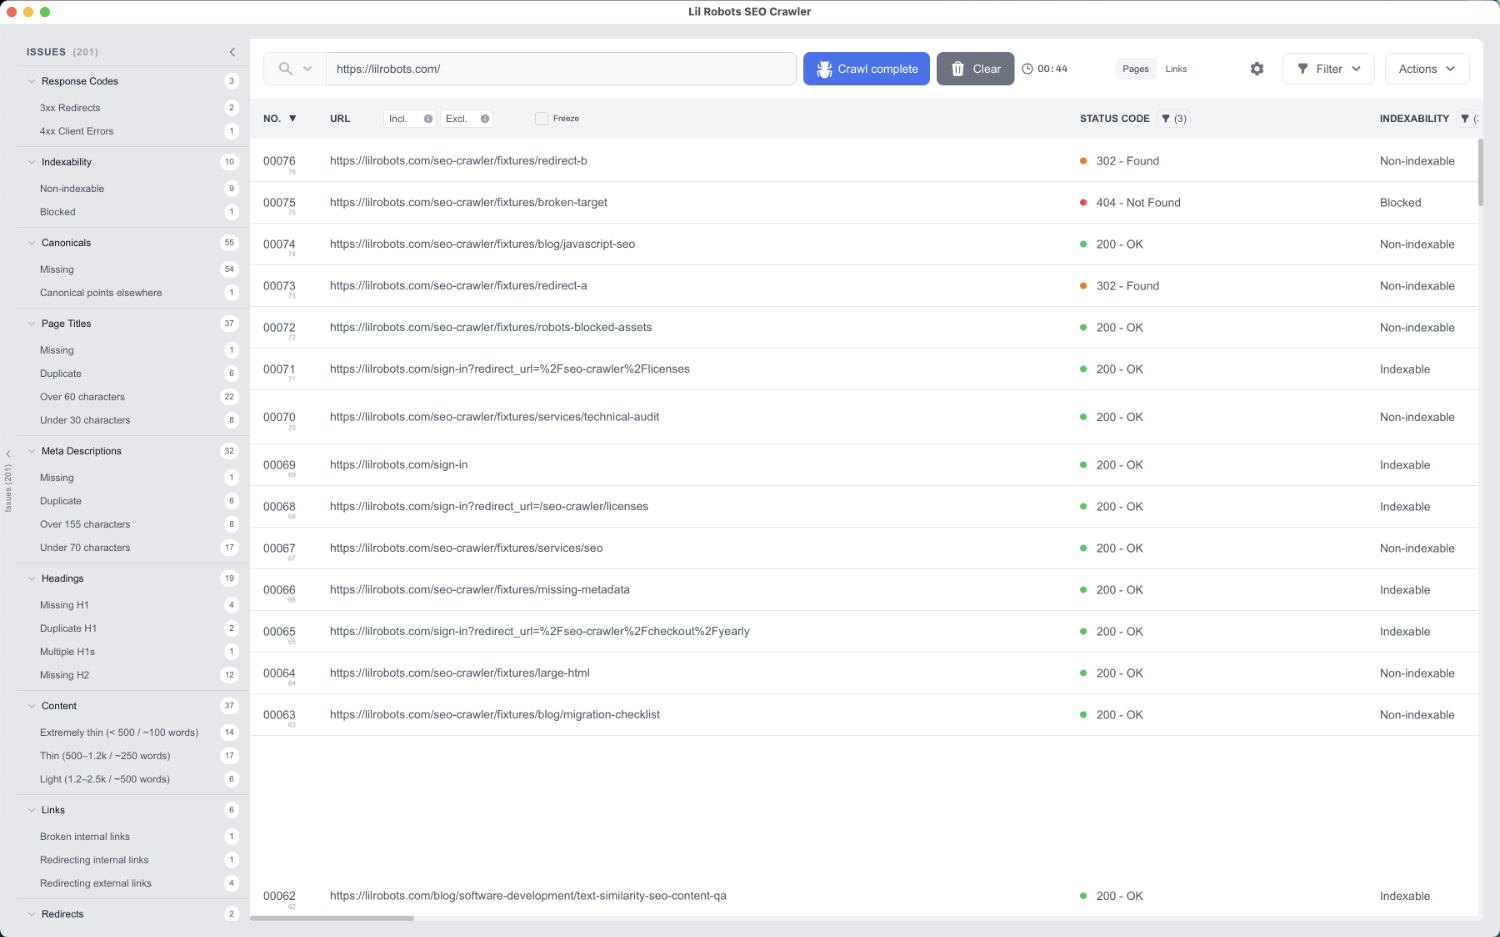
Task: Click the horizontal scrollbar at table bottom
Action: click(x=332, y=918)
